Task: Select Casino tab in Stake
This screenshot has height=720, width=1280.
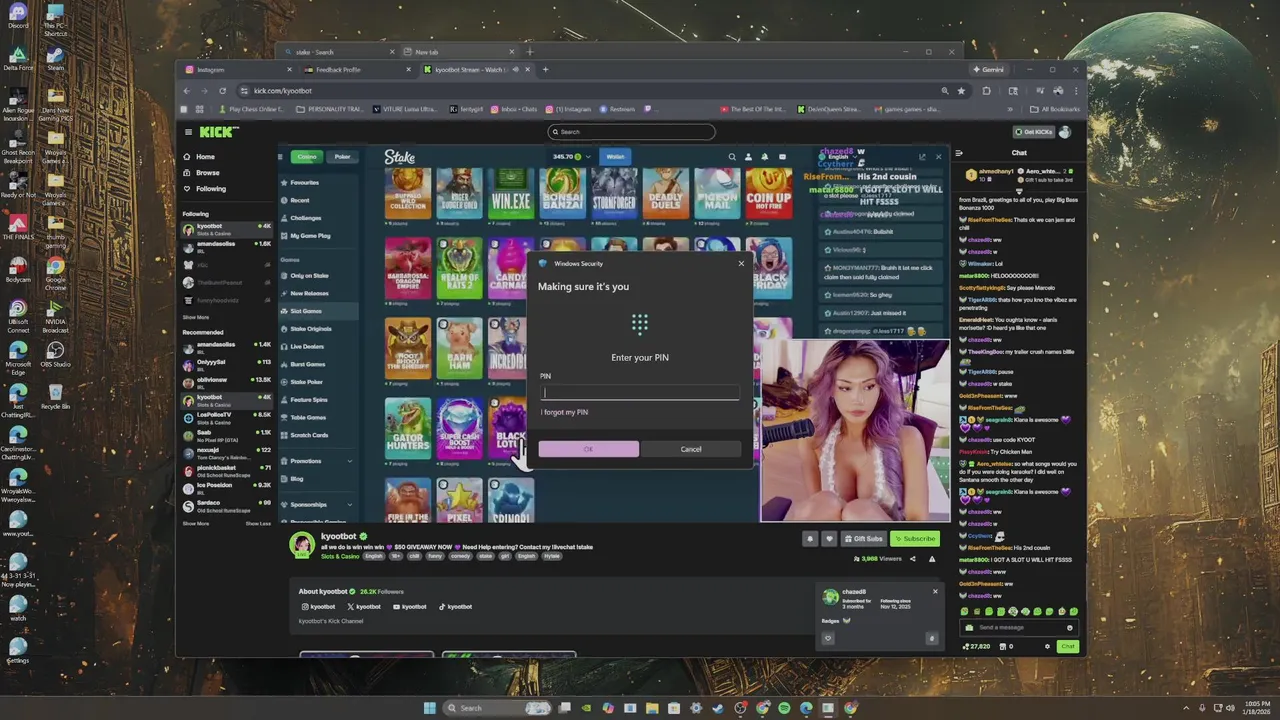Action: (306, 156)
